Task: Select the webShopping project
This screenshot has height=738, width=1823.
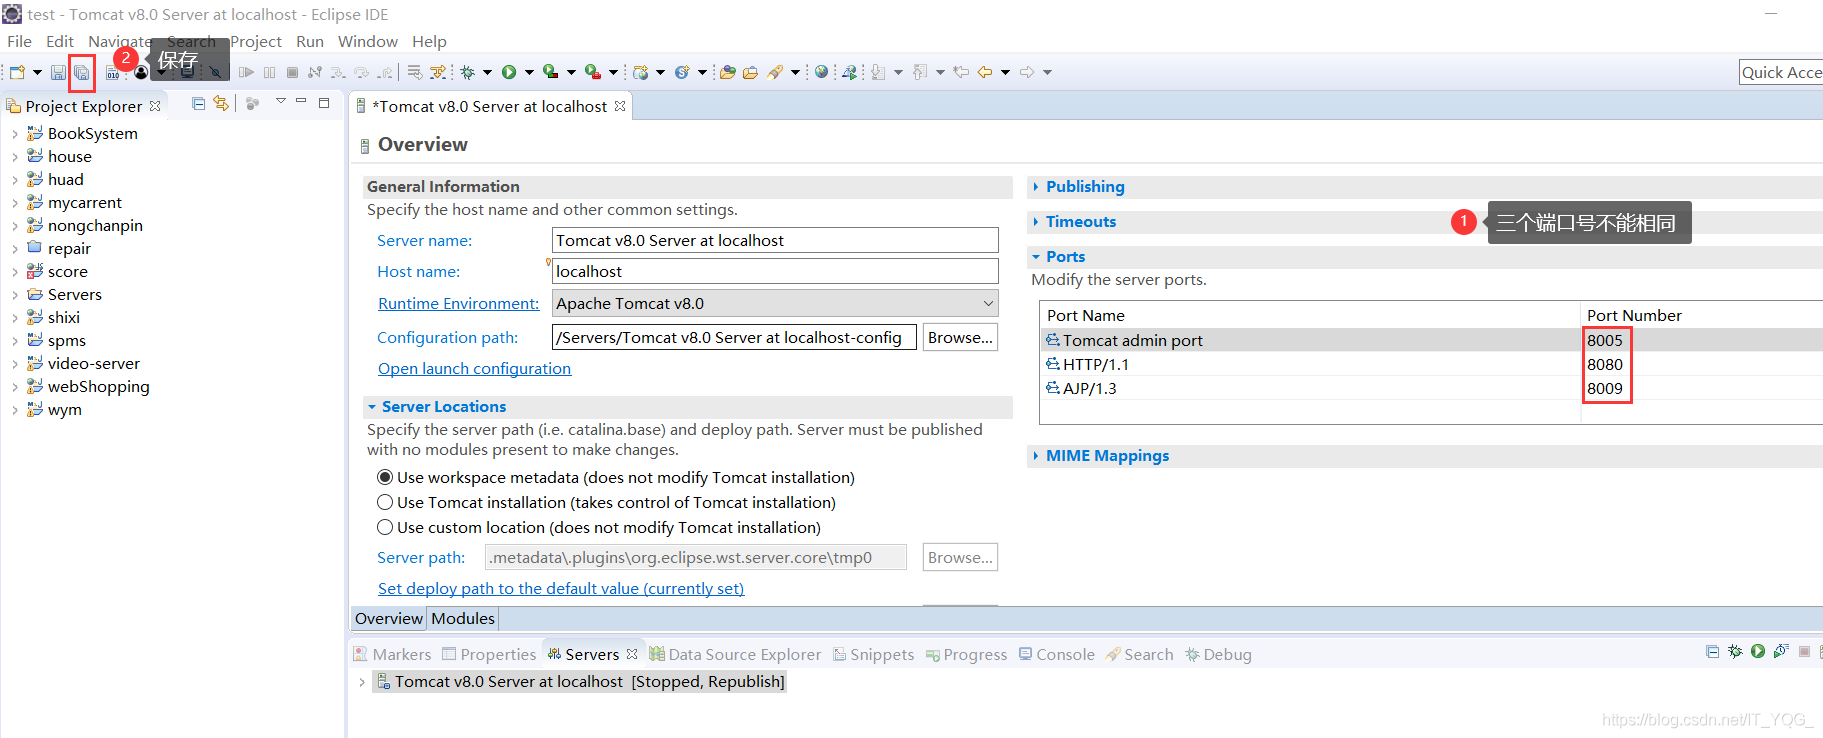Action: click(x=98, y=386)
